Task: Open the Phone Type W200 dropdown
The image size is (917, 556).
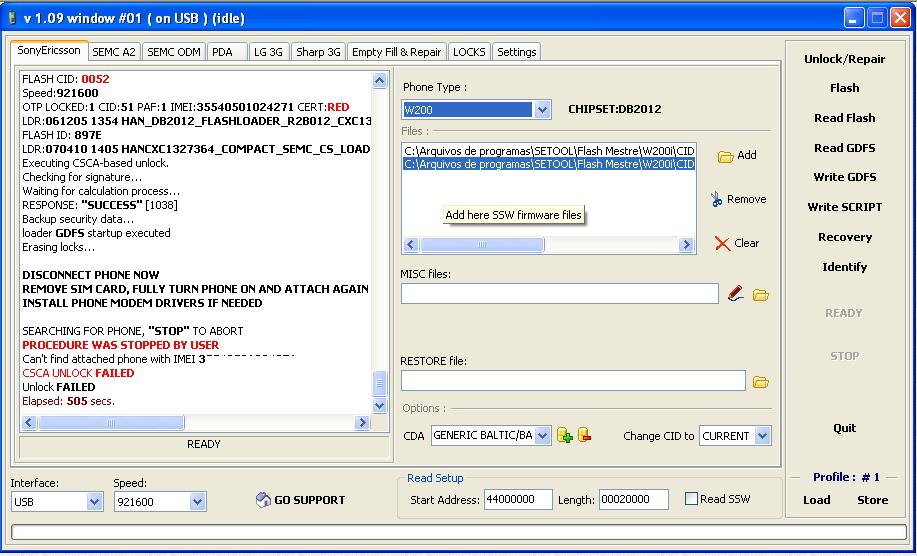Action: pos(542,109)
